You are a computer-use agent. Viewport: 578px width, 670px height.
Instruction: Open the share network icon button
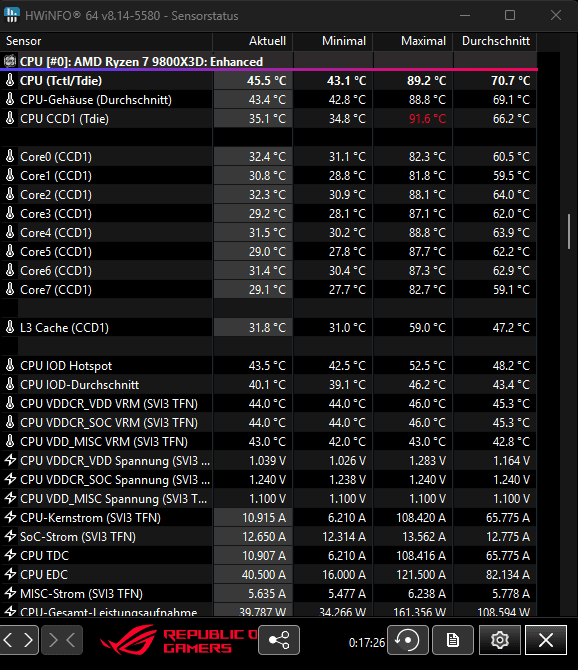pos(279,640)
